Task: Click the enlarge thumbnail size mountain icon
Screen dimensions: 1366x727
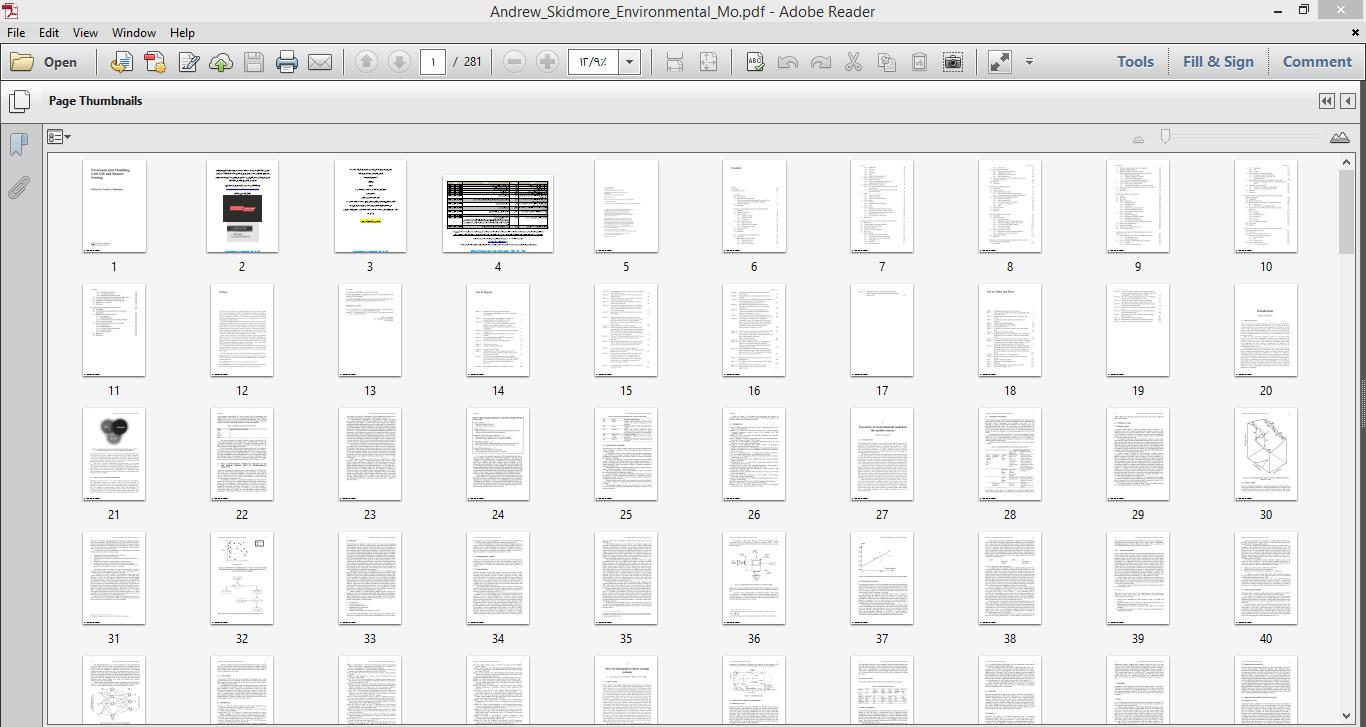Action: coord(1340,138)
